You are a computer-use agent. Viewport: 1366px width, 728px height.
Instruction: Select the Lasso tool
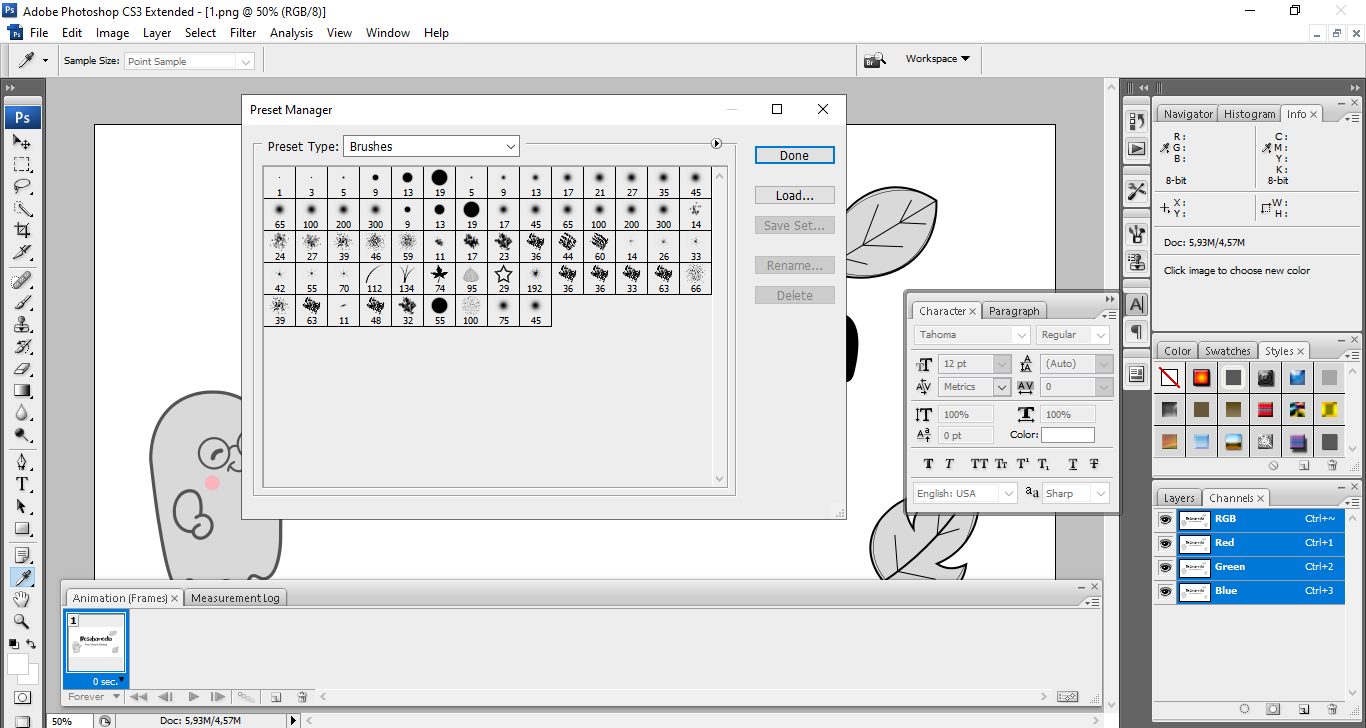click(x=22, y=186)
